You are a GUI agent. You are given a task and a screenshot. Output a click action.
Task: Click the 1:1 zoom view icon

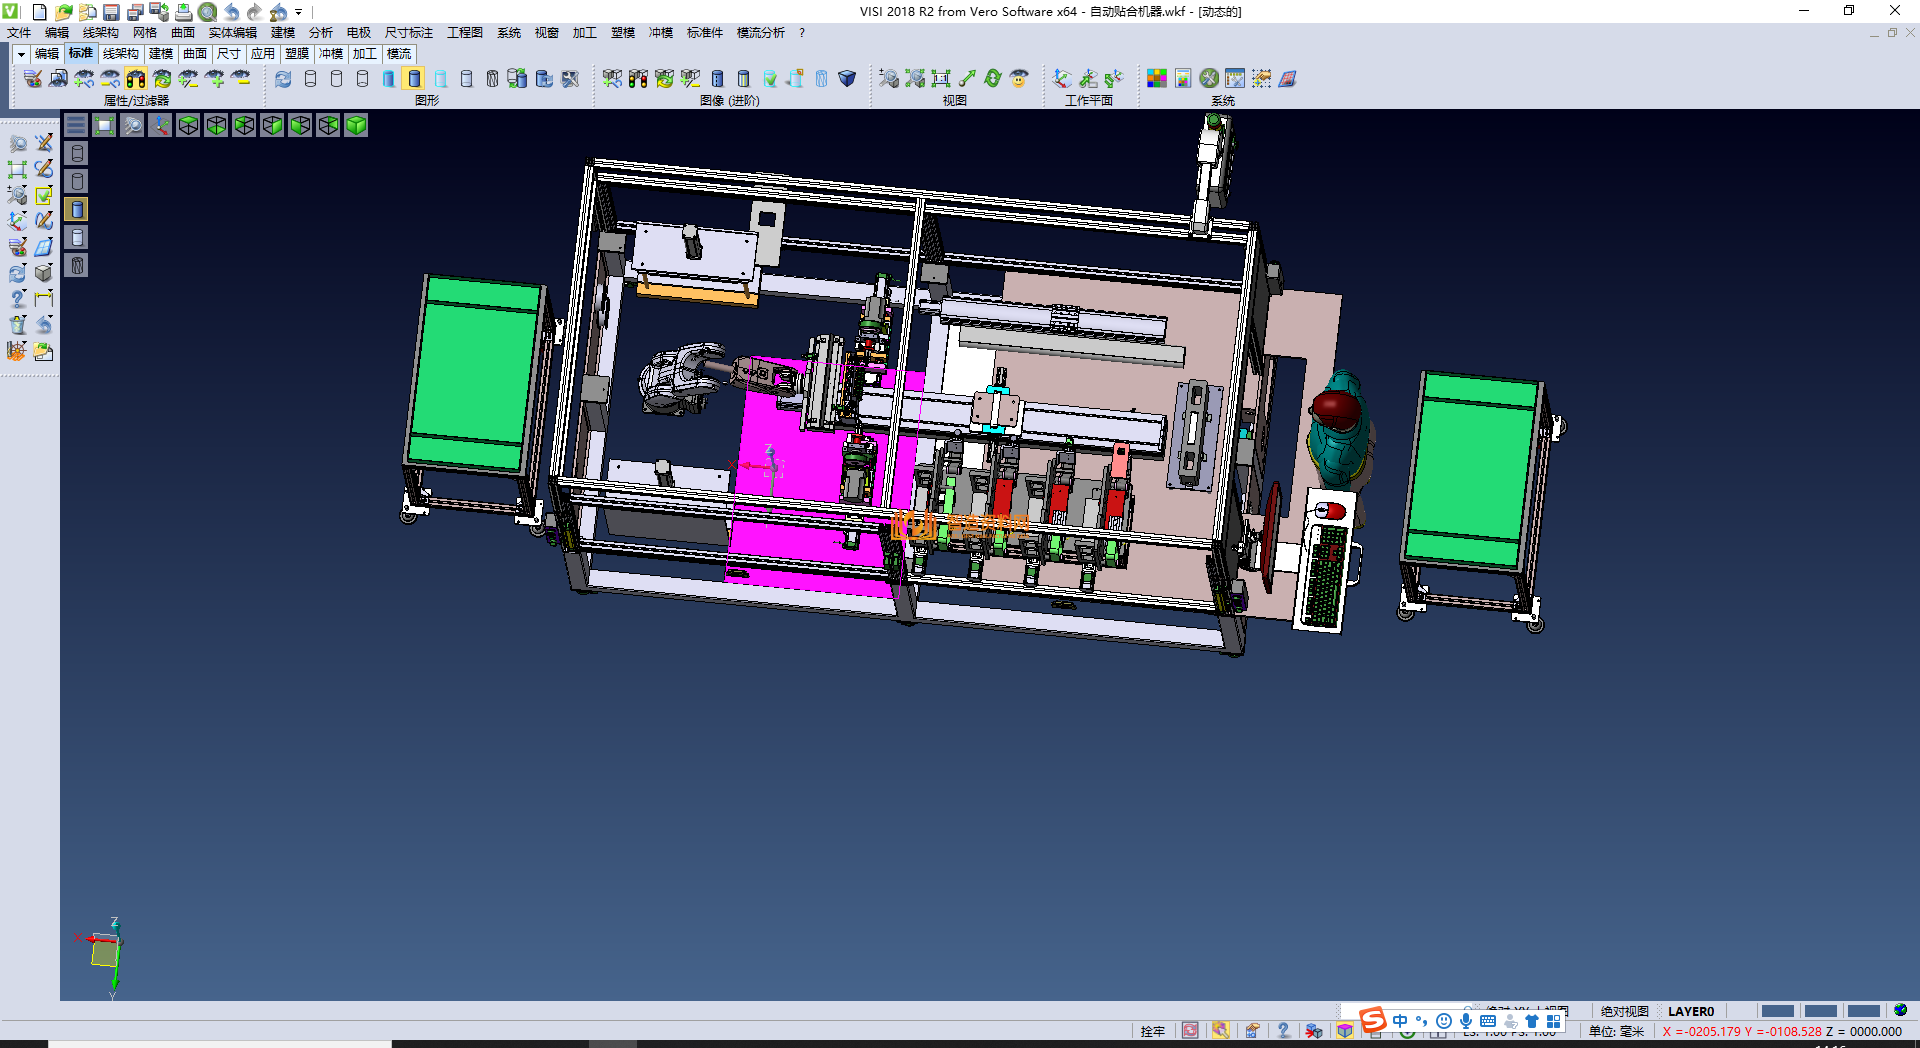coord(941,78)
